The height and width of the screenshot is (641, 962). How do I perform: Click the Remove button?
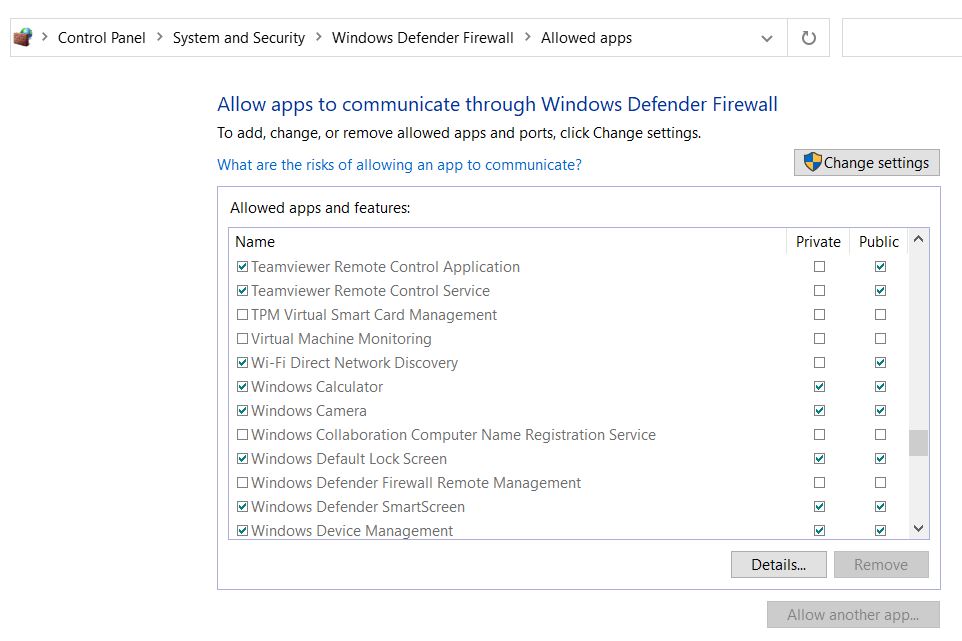[x=881, y=564]
